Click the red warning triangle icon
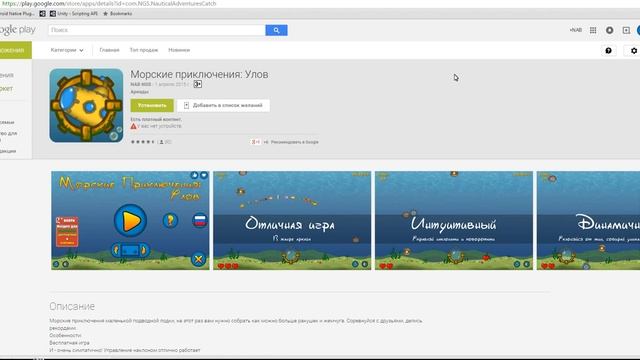640x360 pixels. tap(133, 126)
